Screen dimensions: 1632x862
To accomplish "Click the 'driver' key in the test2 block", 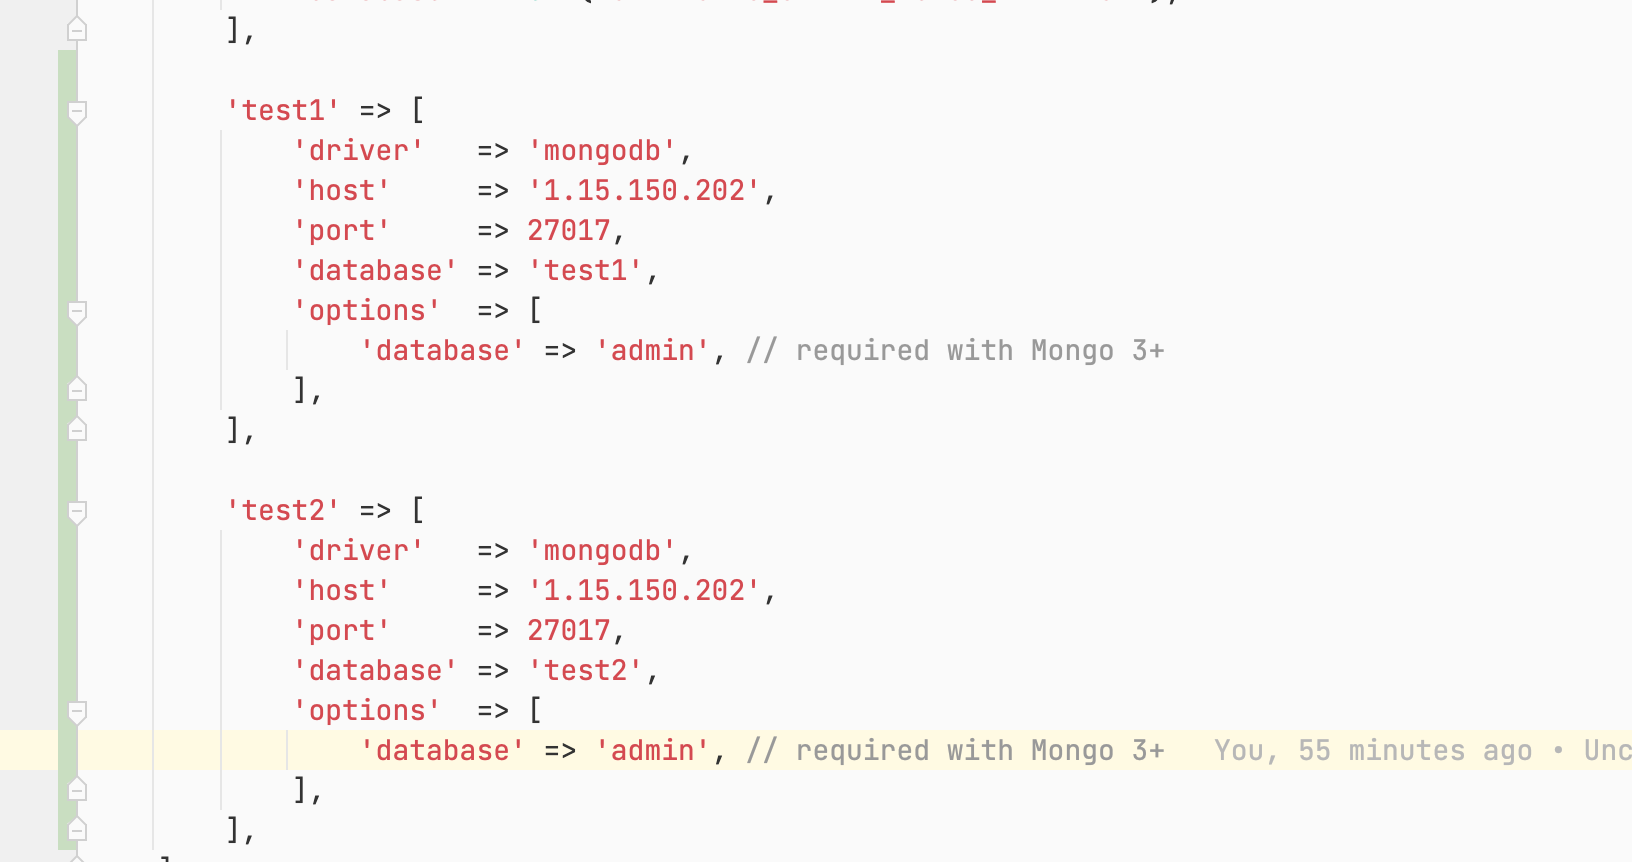I will point(359,551).
